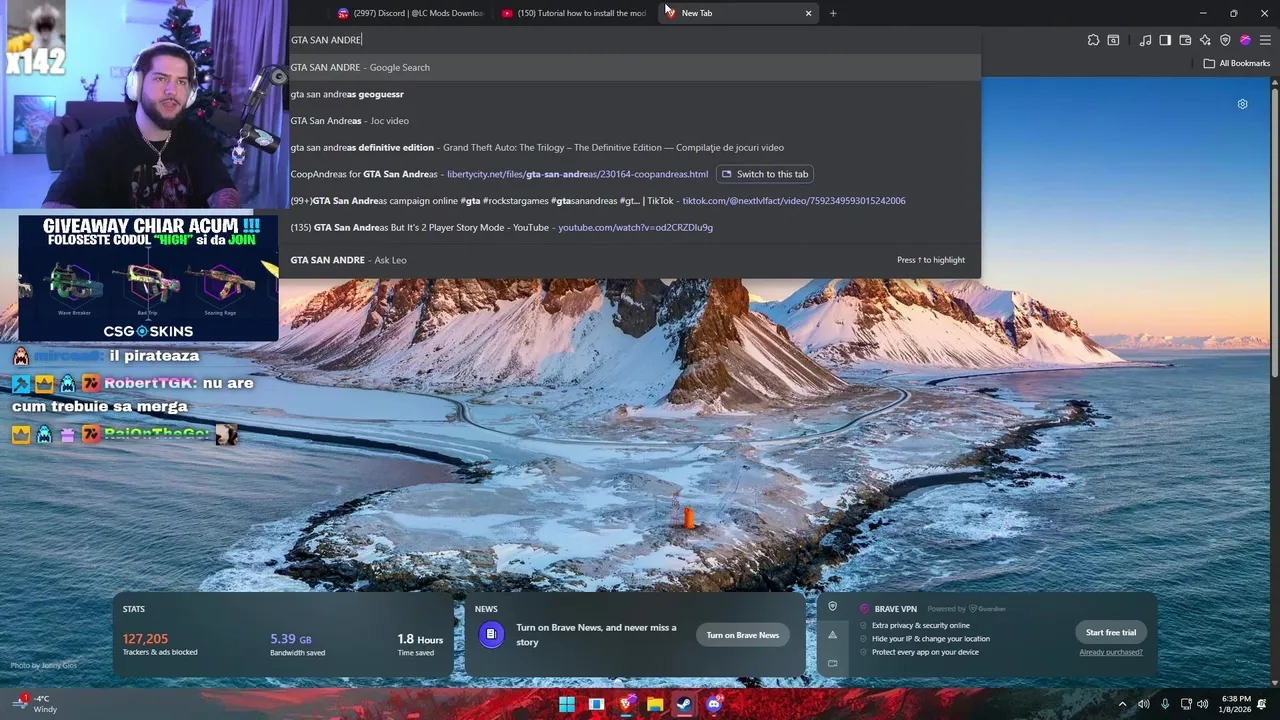Click the BRAVE VPN heading logo

[887, 608]
